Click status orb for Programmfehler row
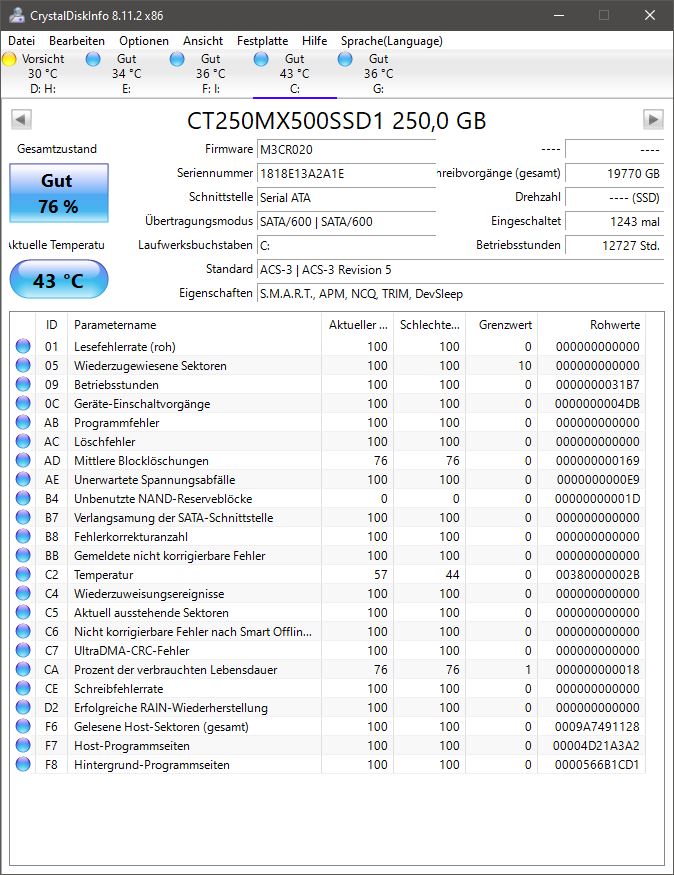The height and width of the screenshot is (875, 674). coord(23,422)
